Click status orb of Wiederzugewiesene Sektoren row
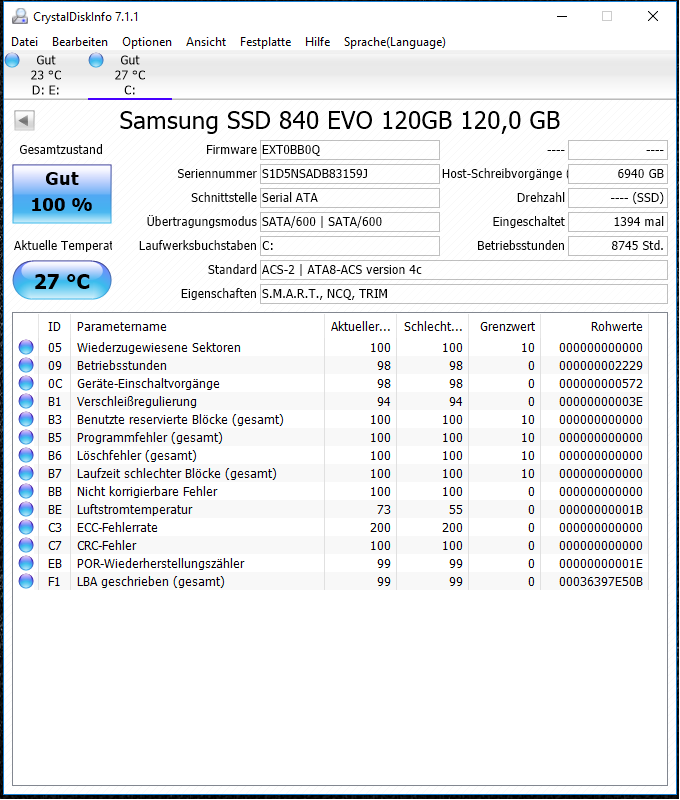Viewport: 680px width, 800px height. pyautogui.click(x=26, y=347)
